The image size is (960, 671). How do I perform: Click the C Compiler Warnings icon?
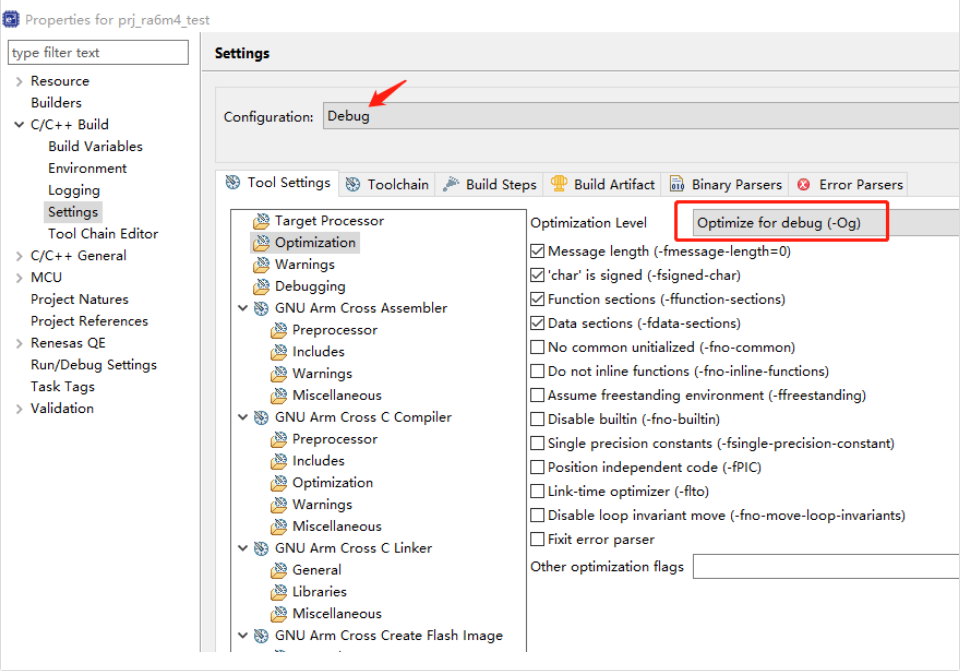tap(279, 504)
